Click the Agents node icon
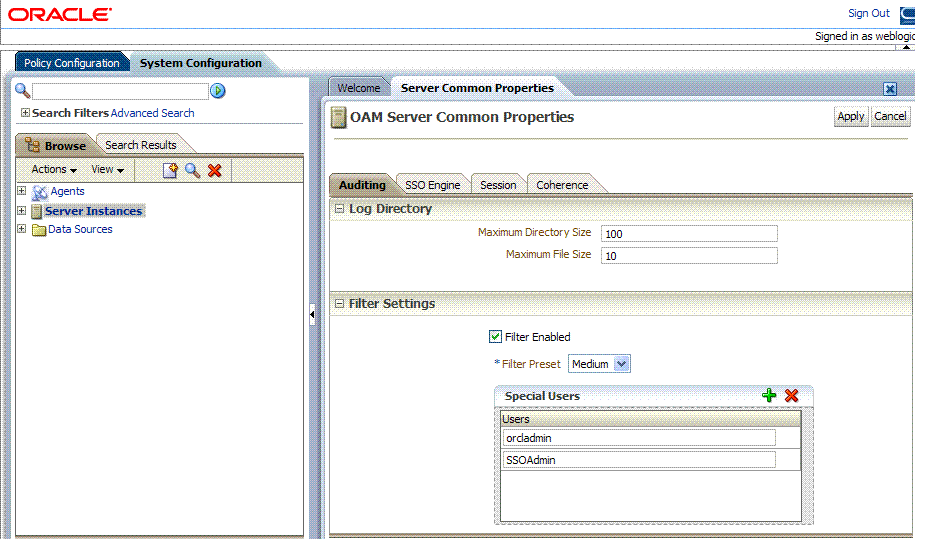Viewport: 943px width, 555px height. pyautogui.click(x=39, y=192)
